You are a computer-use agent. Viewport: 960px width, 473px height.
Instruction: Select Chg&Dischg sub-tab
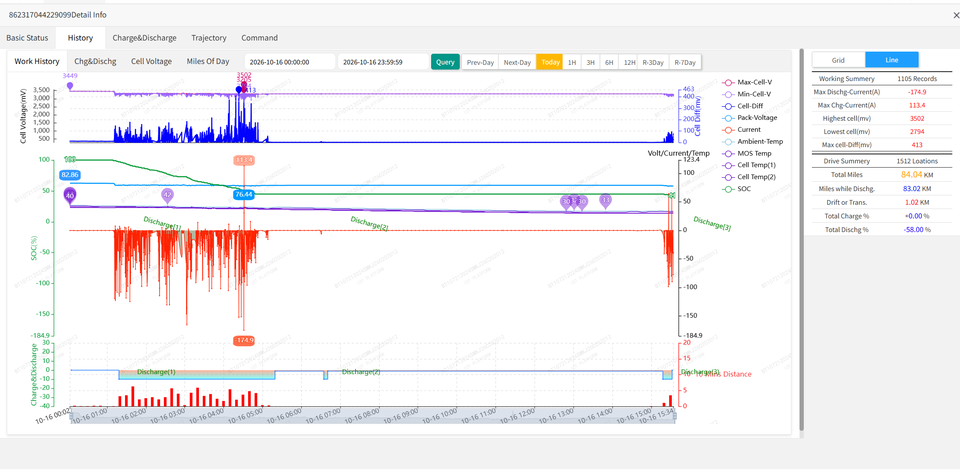point(95,62)
